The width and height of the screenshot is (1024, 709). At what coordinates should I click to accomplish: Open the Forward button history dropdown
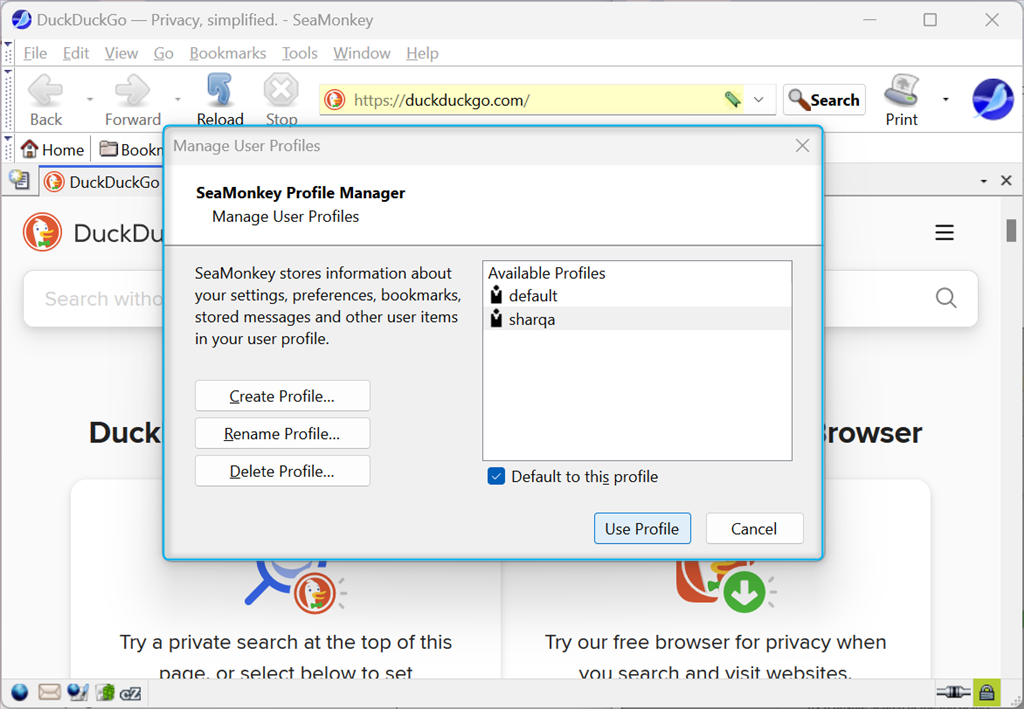click(178, 99)
